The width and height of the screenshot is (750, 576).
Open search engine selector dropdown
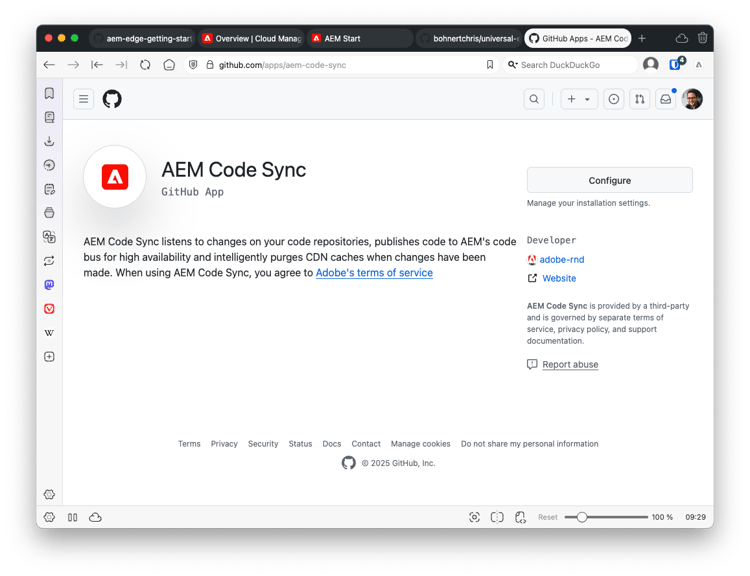click(513, 65)
